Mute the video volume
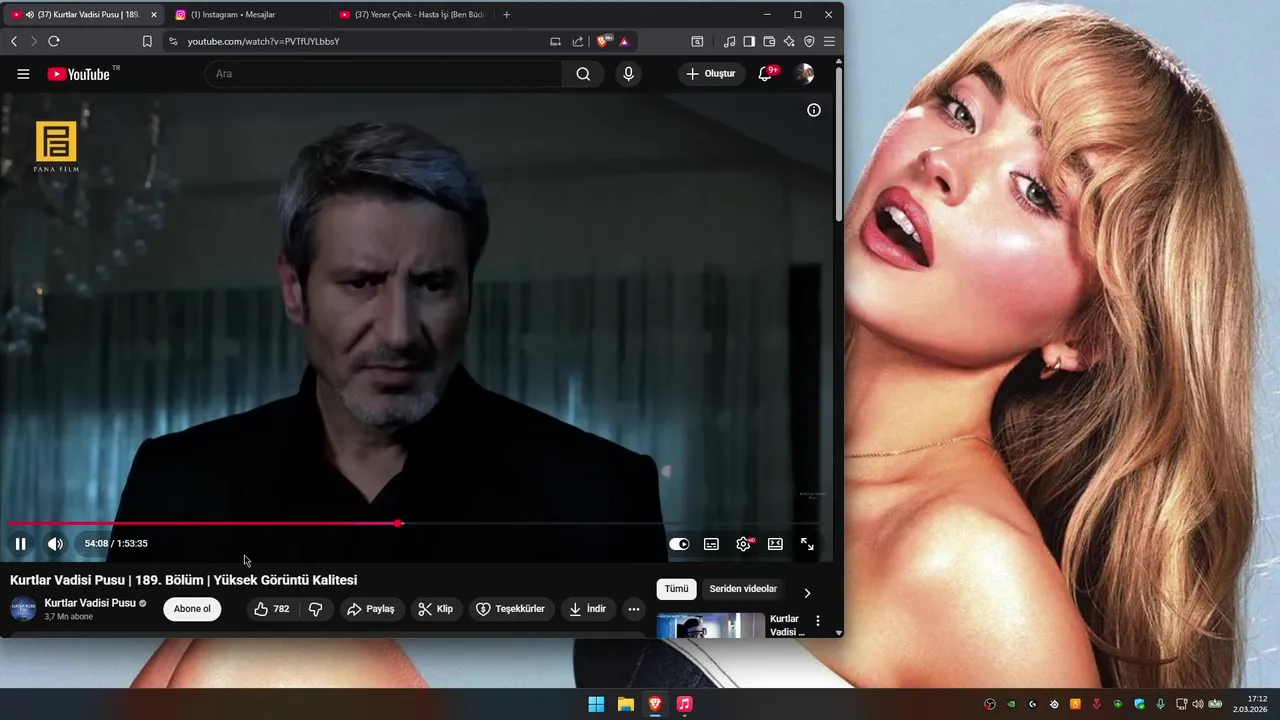The width and height of the screenshot is (1280, 720). tap(55, 544)
